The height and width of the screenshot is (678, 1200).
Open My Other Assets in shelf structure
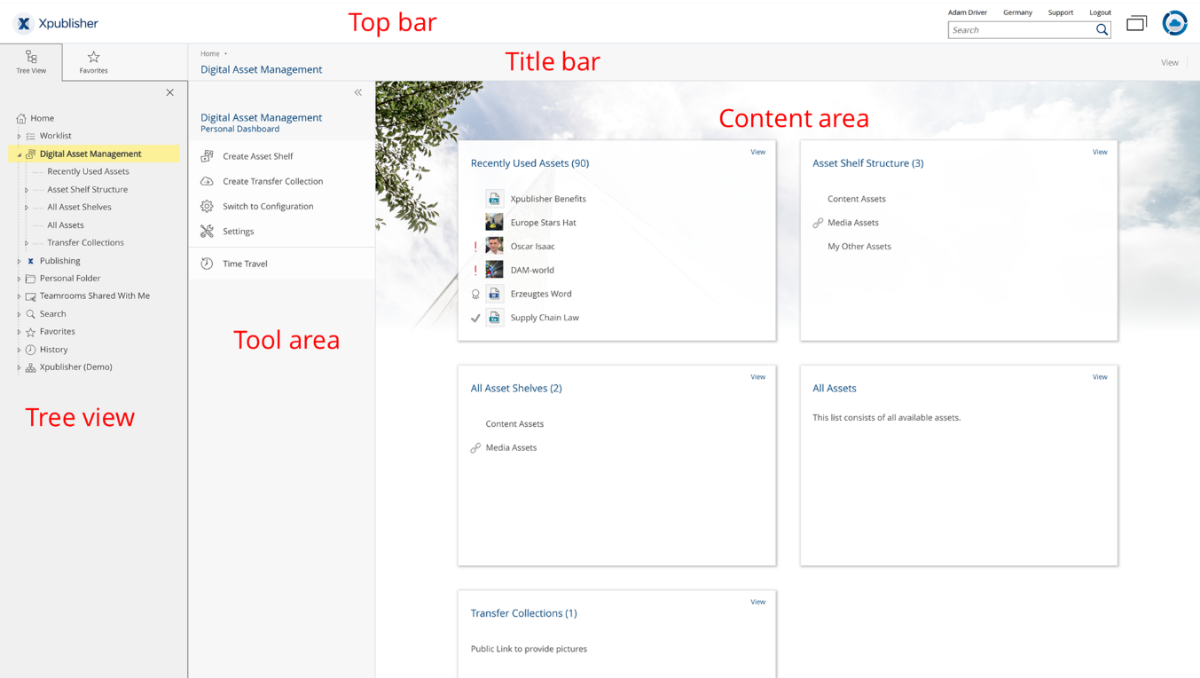point(859,246)
